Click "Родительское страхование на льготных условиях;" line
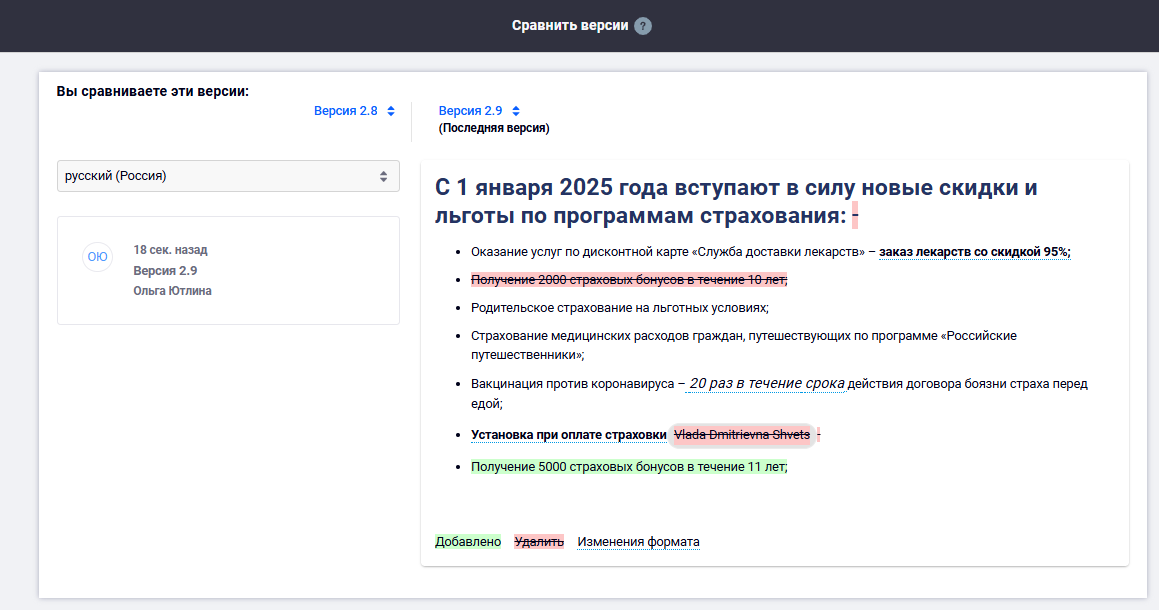This screenshot has height=610, width=1159. click(x=619, y=308)
